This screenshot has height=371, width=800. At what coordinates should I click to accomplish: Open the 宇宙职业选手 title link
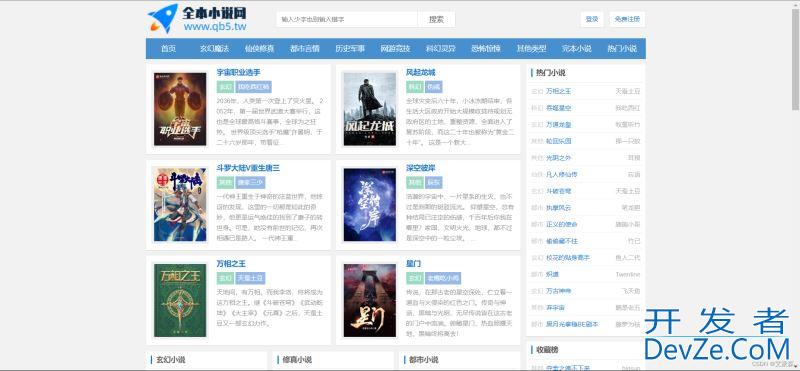click(x=238, y=72)
